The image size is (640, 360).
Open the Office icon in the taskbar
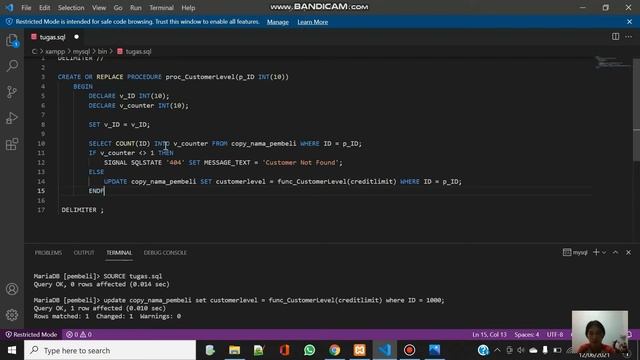click(x=284, y=350)
